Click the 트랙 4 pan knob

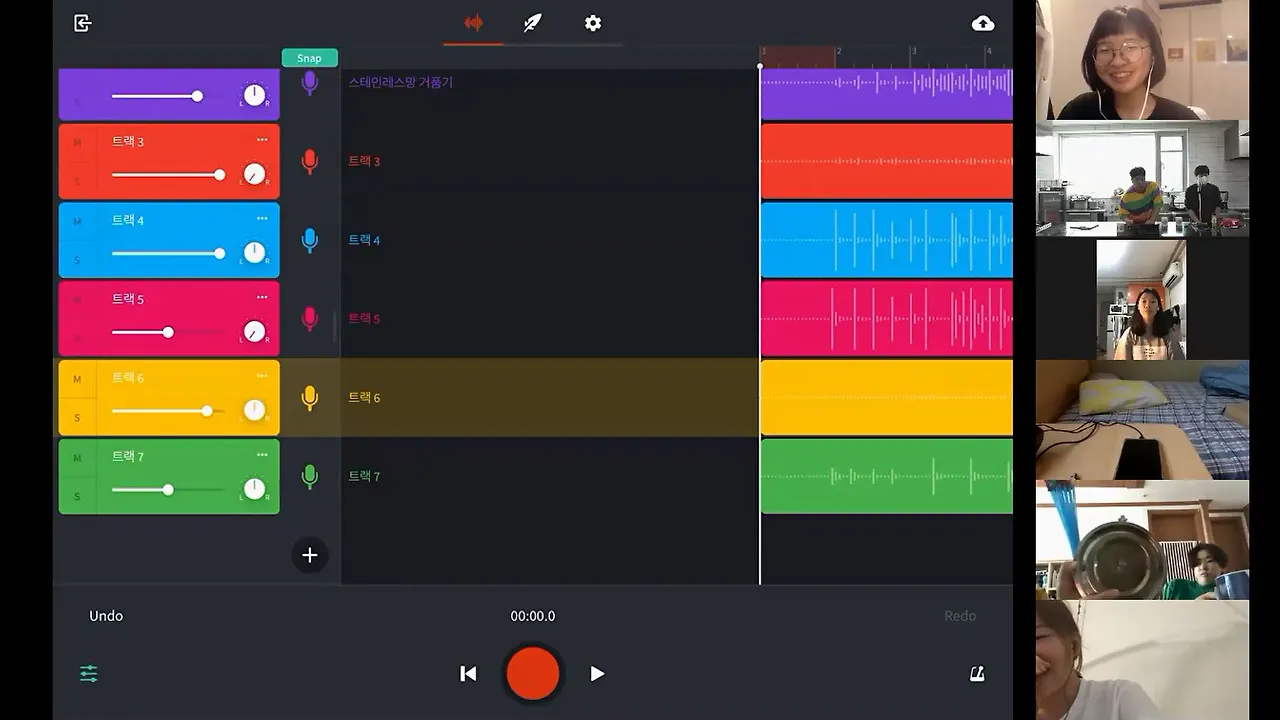click(255, 253)
